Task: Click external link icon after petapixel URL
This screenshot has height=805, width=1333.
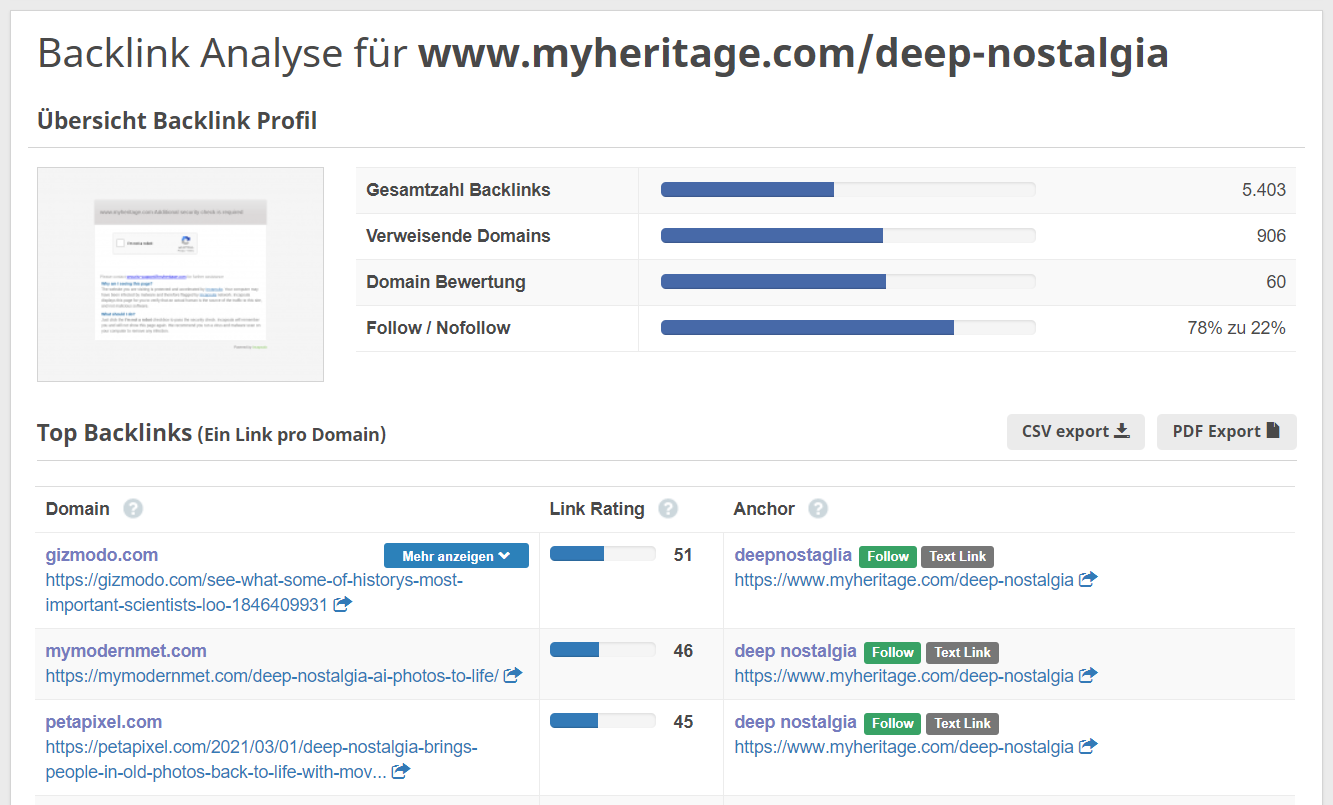Action: tap(400, 771)
